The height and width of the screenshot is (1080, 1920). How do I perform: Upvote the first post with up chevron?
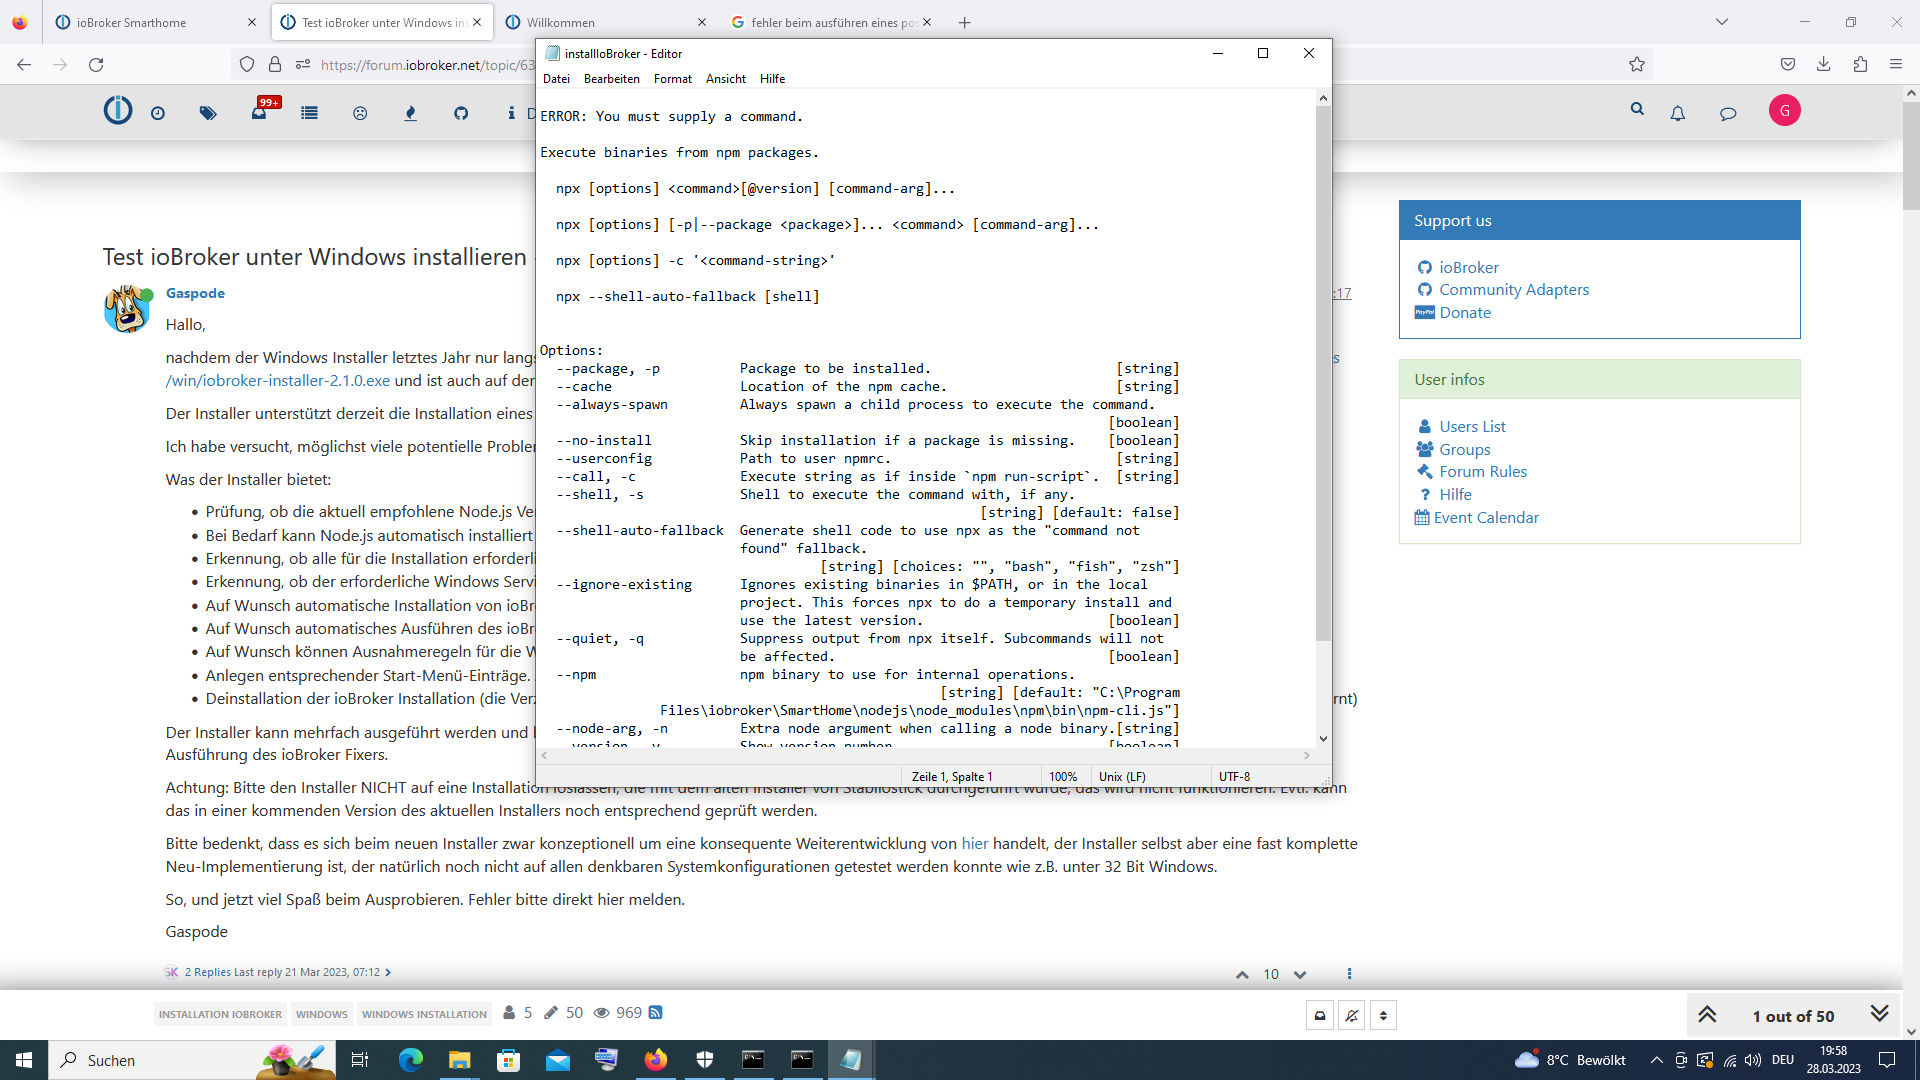click(1242, 975)
